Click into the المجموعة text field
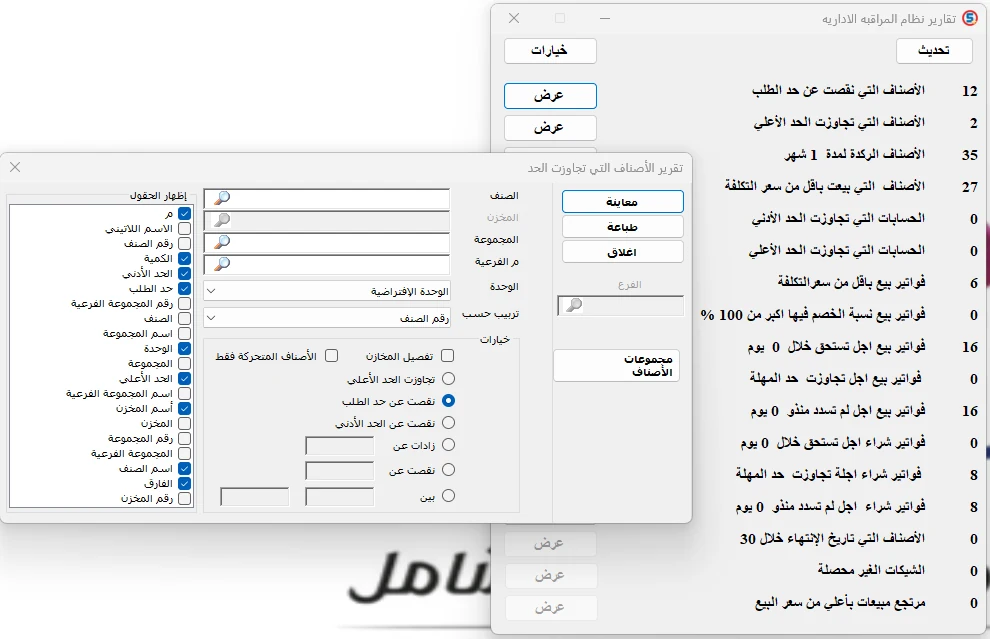This screenshot has width=990, height=639. coord(327,242)
